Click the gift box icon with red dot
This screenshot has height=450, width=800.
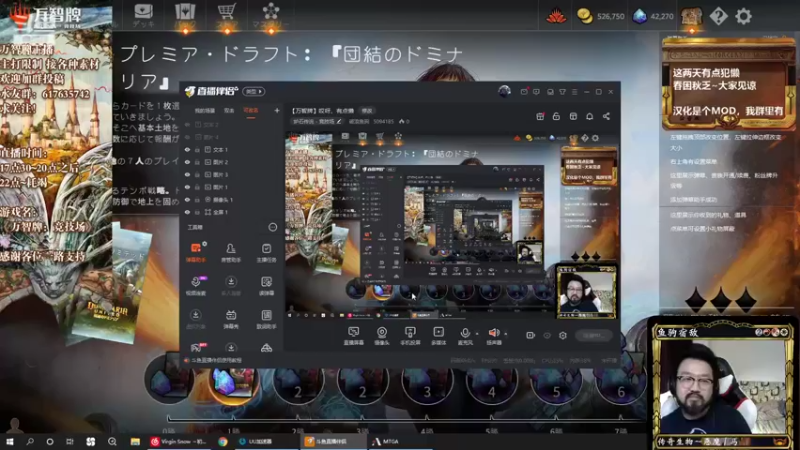click(x=540, y=116)
